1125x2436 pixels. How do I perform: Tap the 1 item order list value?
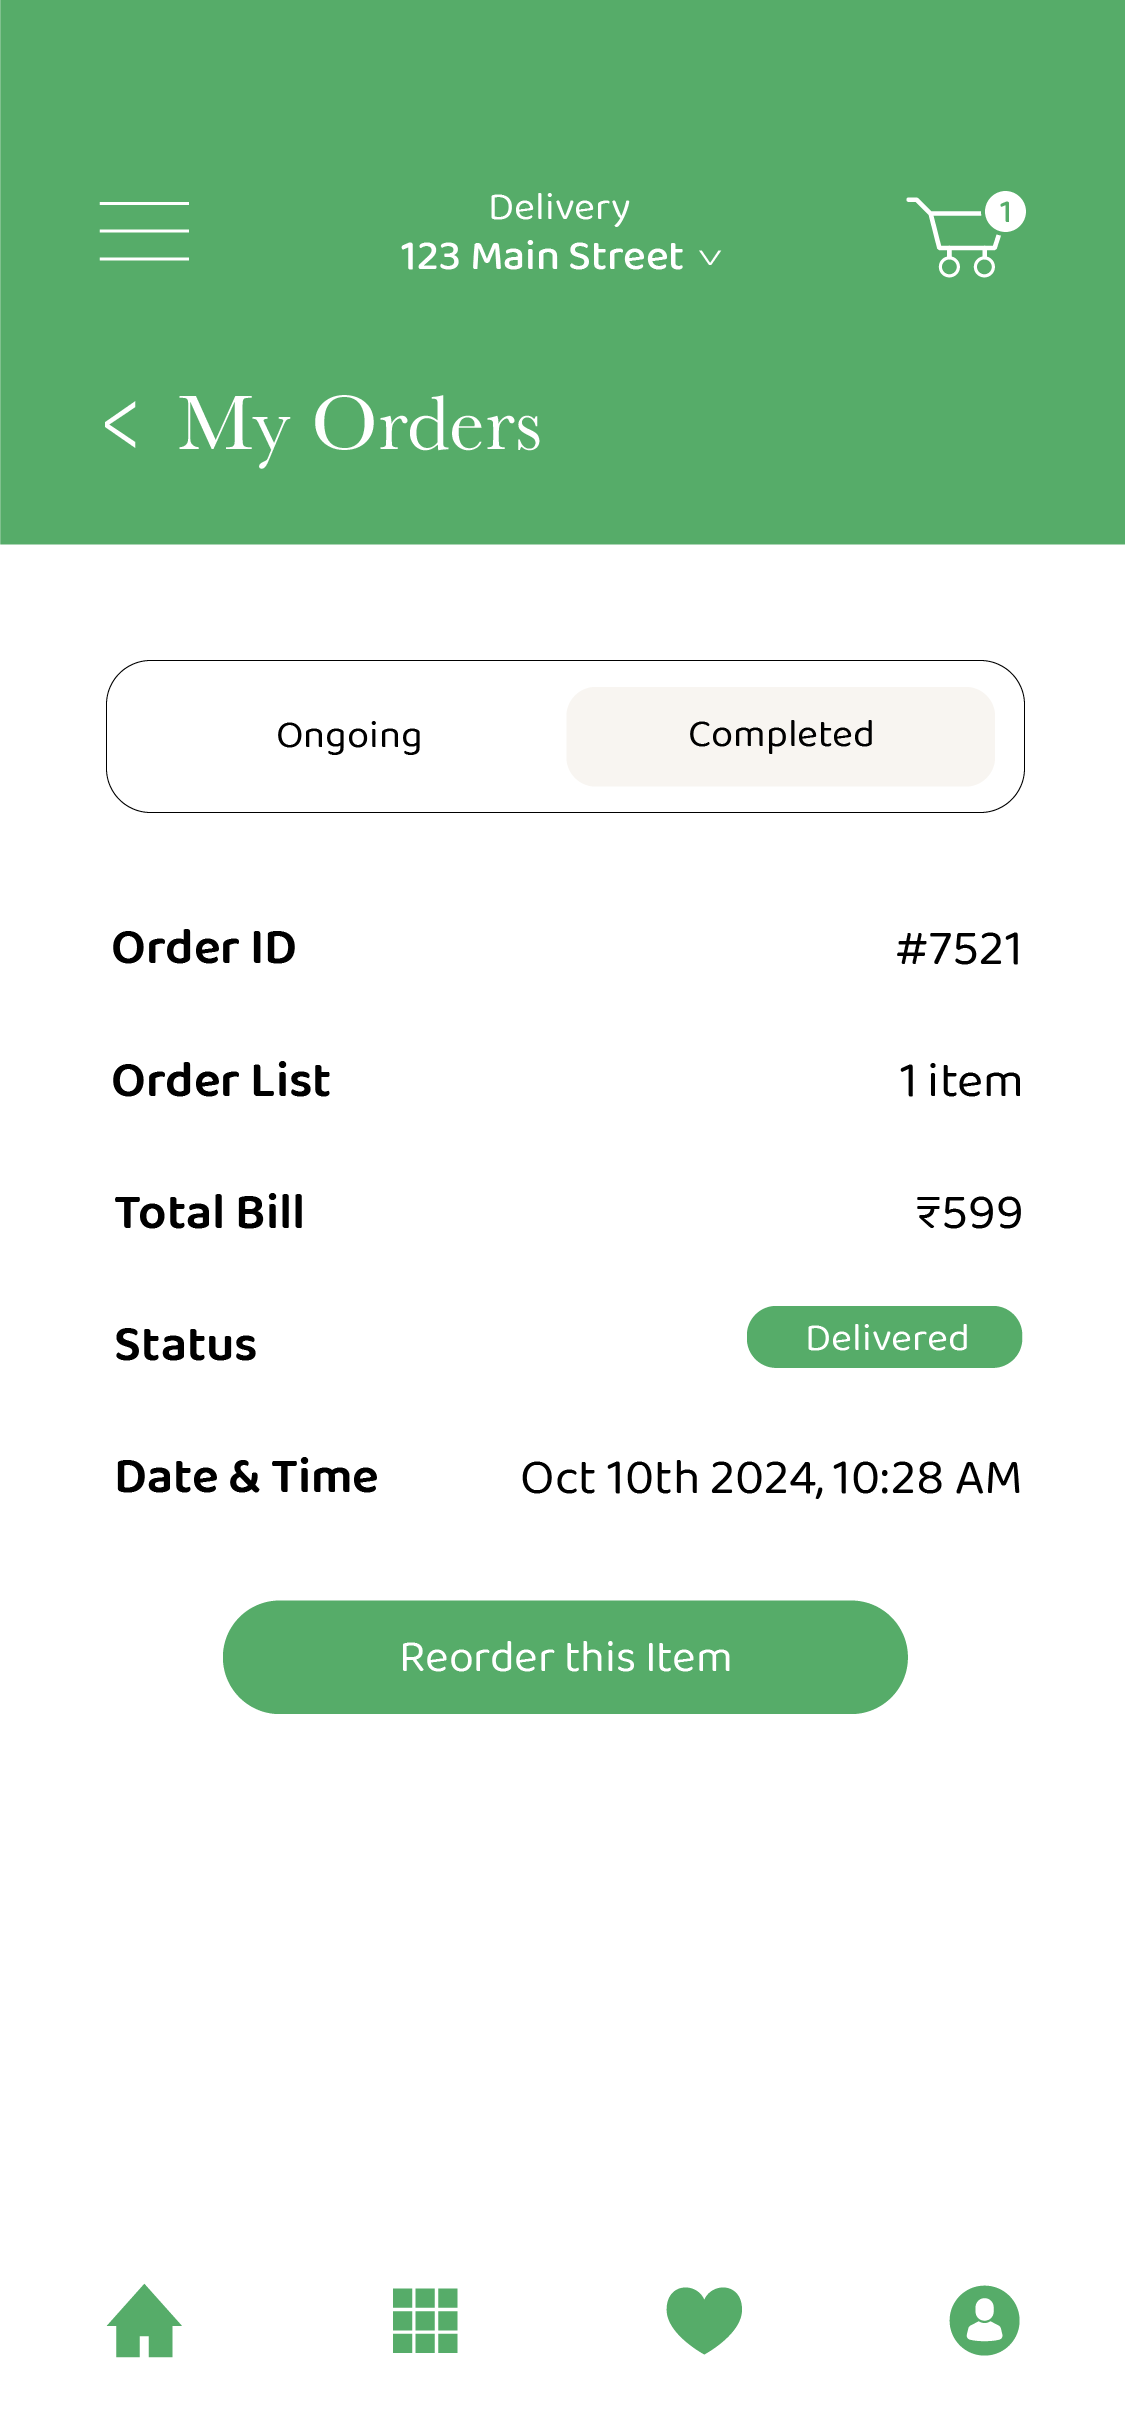click(959, 1081)
